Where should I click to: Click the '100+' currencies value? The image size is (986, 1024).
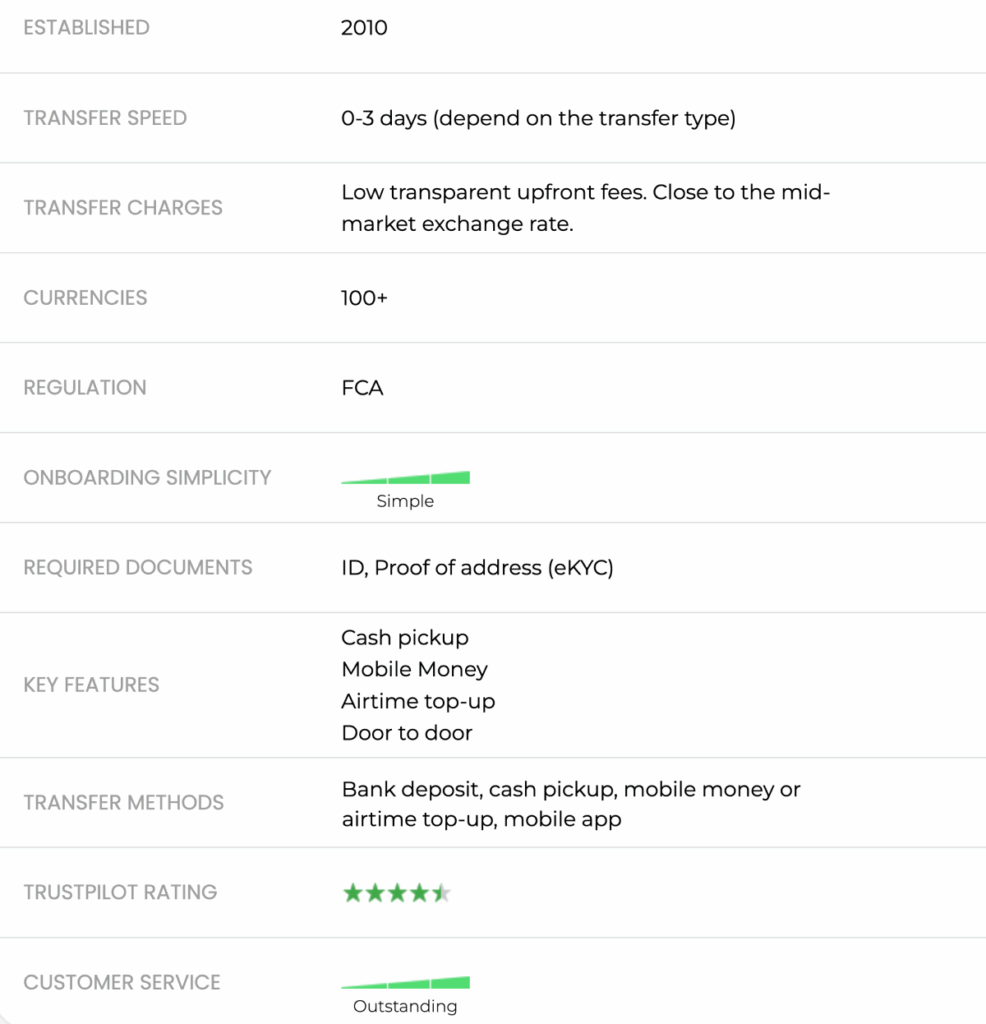click(364, 298)
